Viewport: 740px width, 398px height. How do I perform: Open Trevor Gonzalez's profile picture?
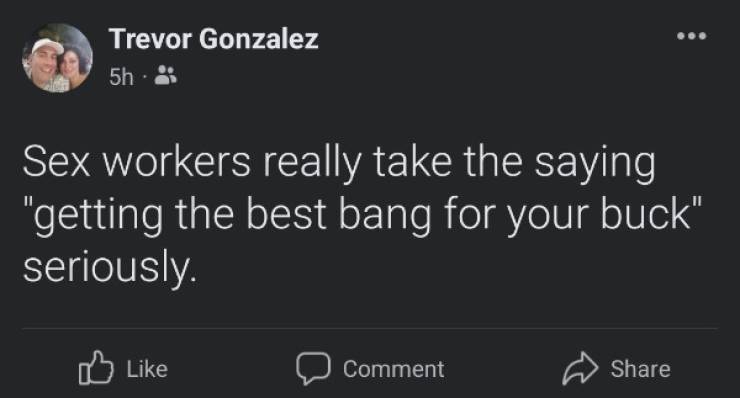58,58
